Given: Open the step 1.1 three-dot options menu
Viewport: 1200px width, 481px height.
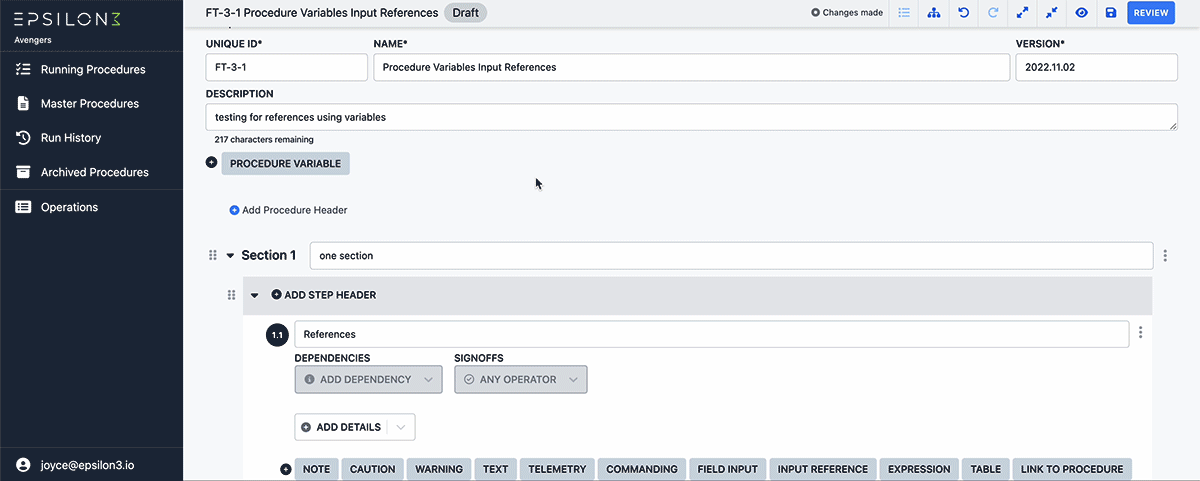Looking at the screenshot, I should click(1141, 334).
